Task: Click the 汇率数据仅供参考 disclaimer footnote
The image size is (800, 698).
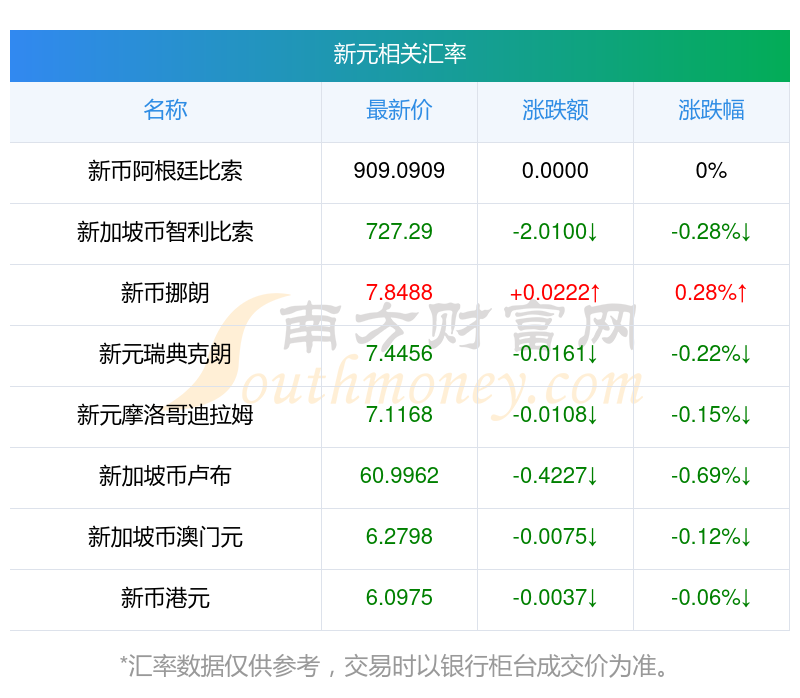Action: point(394,666)
